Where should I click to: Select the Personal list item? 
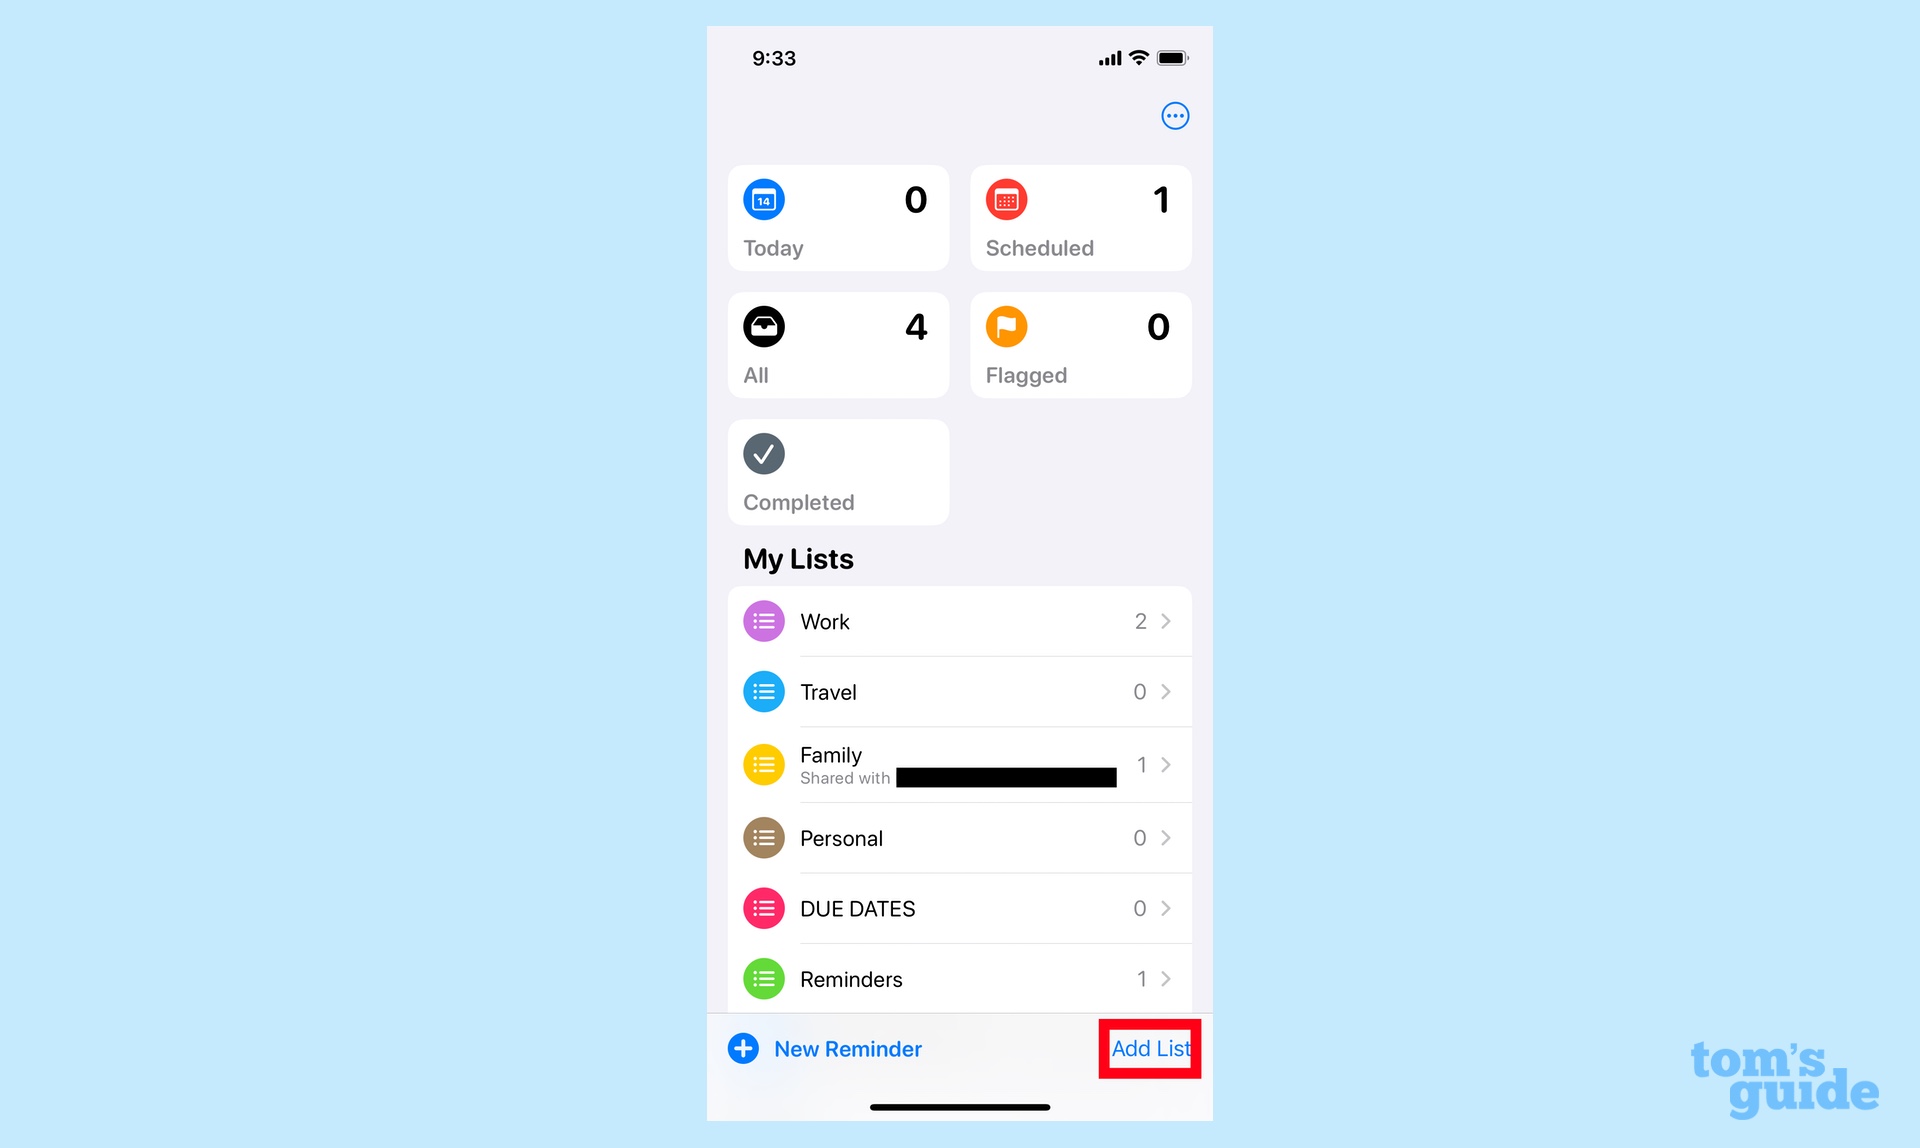point(959,836)
